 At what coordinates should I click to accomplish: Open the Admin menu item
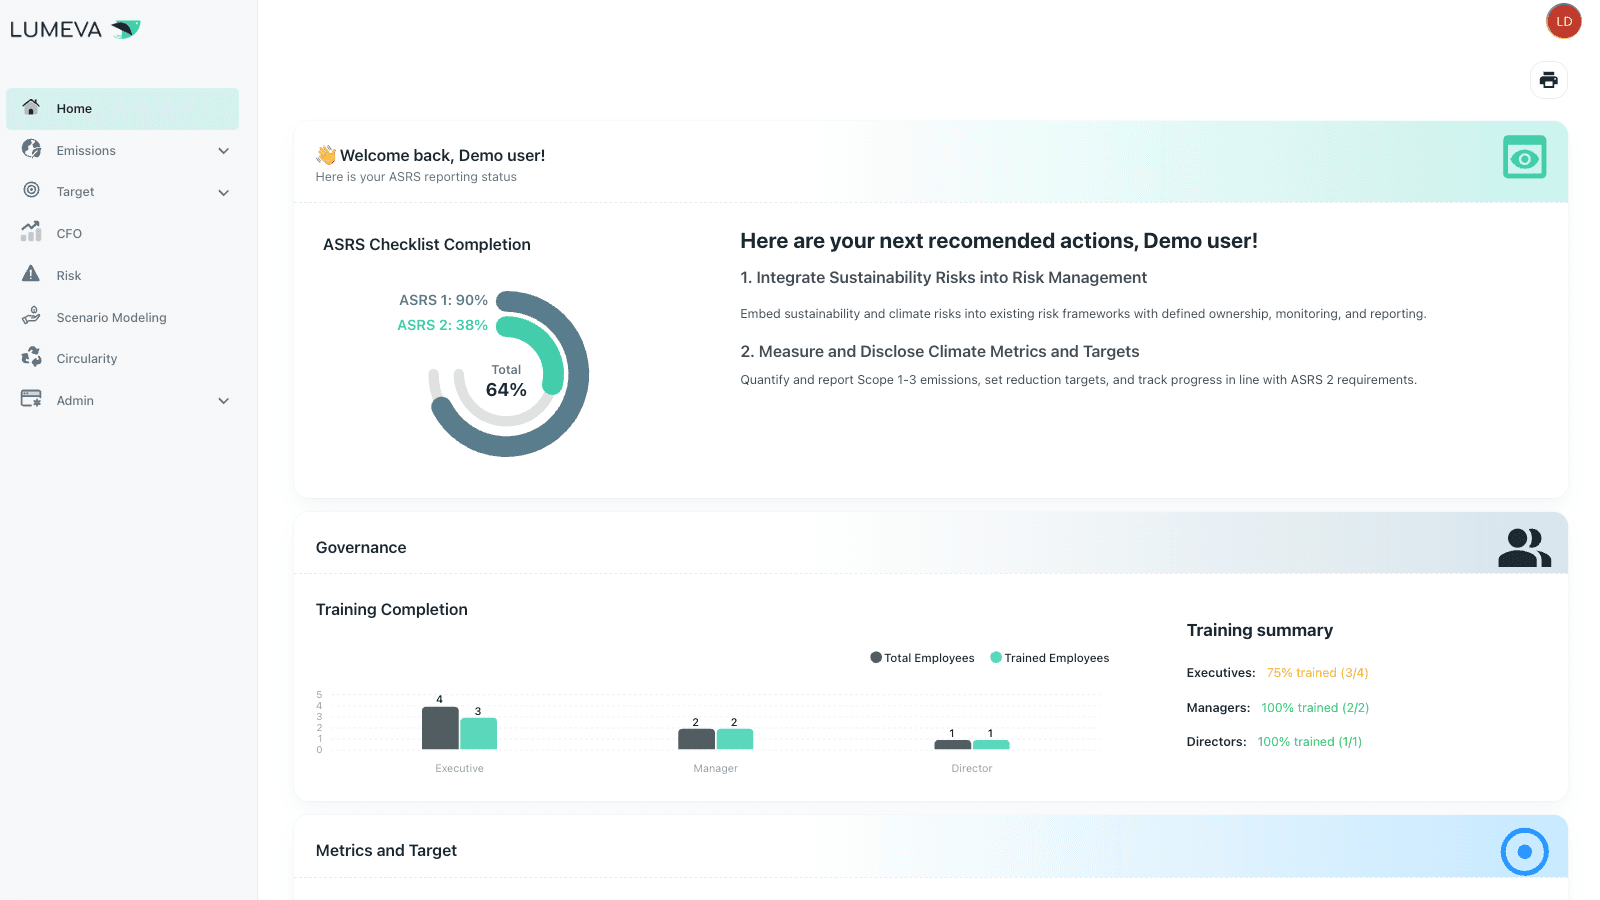[x=74, y=399]
